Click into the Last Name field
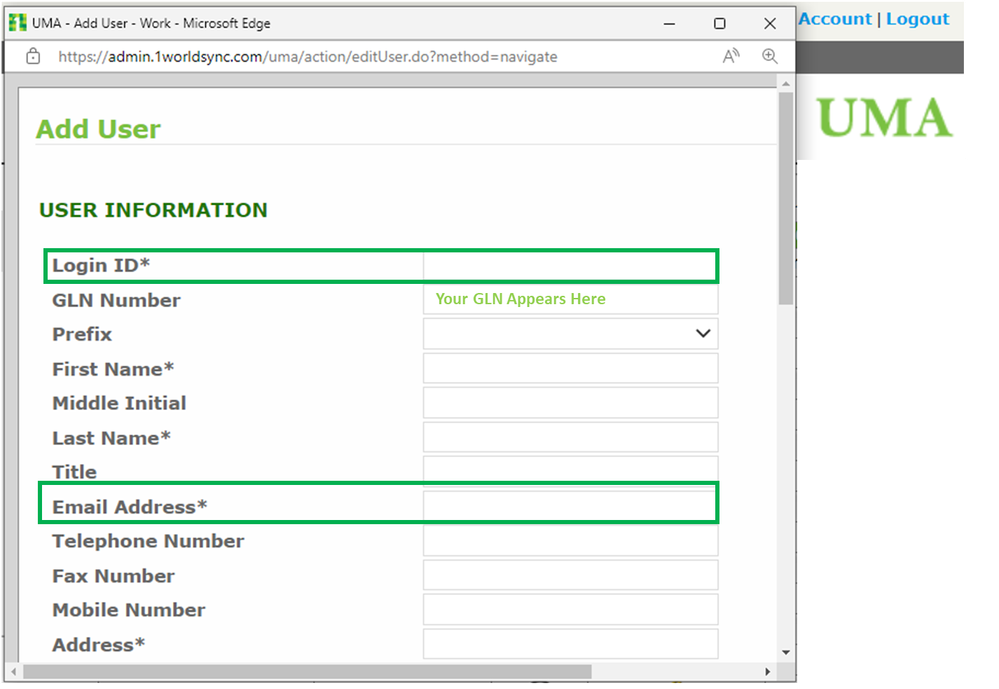The width and height of the screenshot is (999, 689). click(x=570, y=438)
